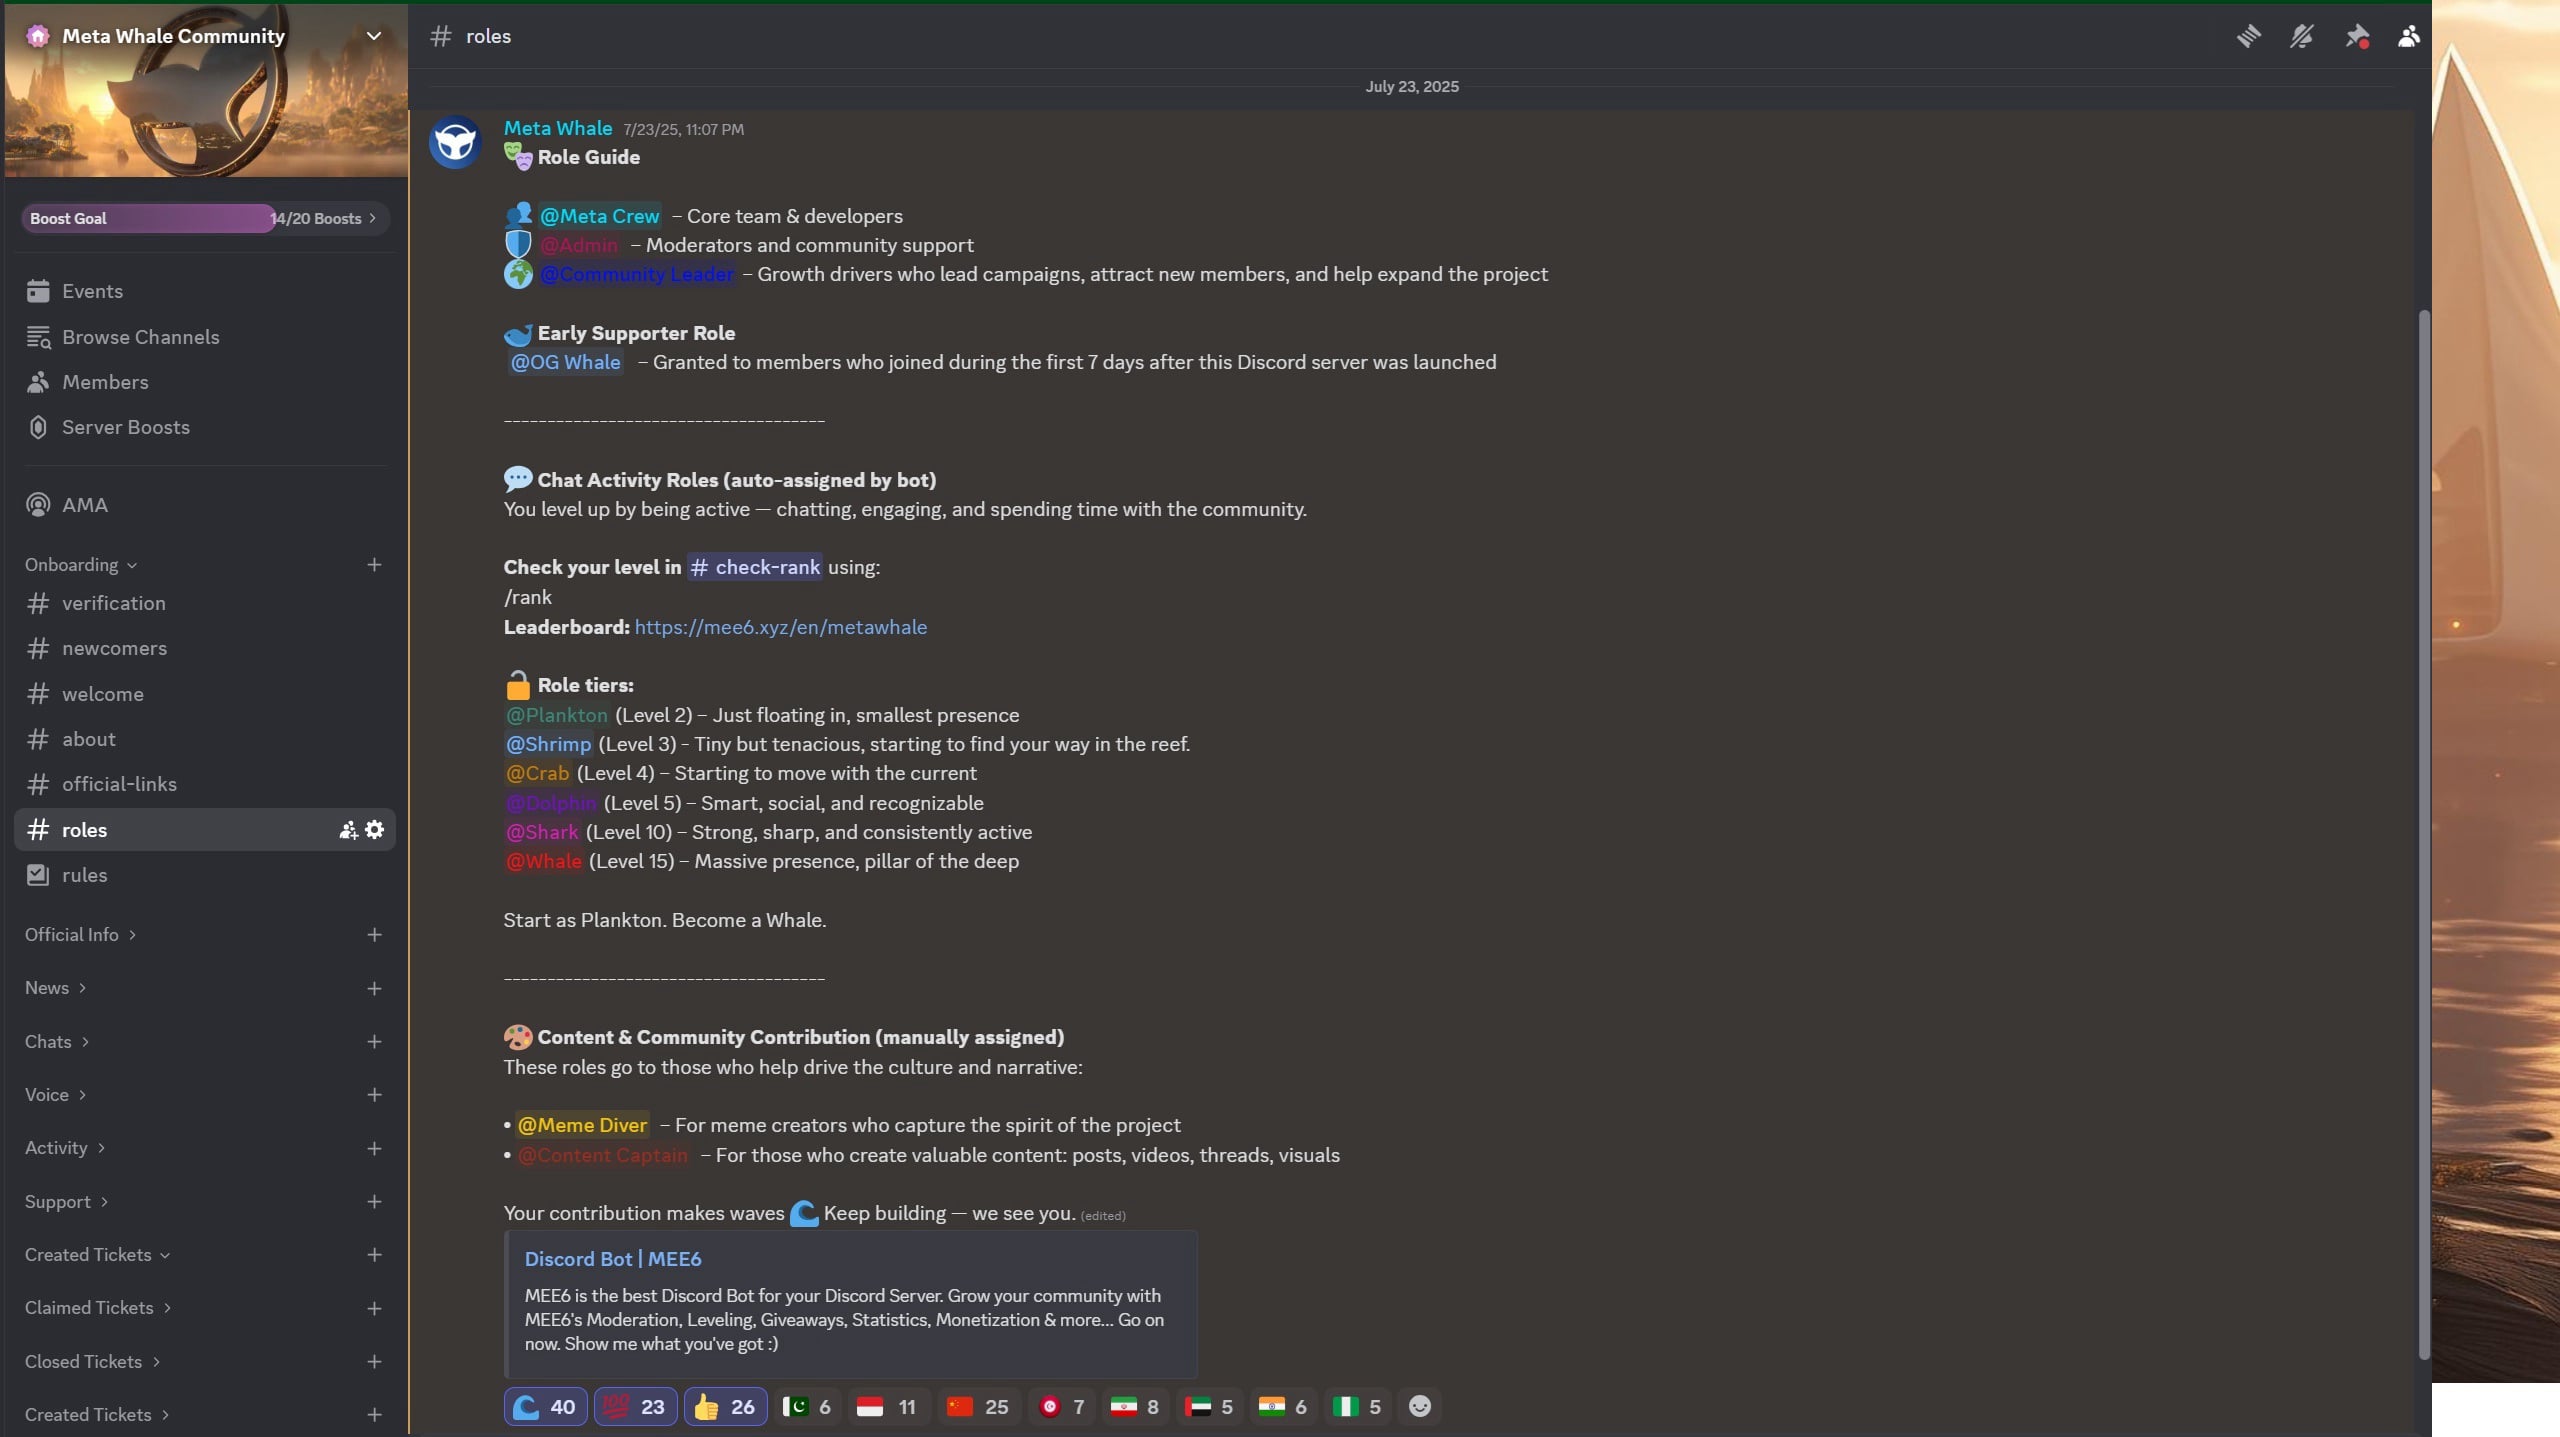Open the mee6.xyz leaderboard link
Viewport: 2560px width, 1437px height.
780,627
